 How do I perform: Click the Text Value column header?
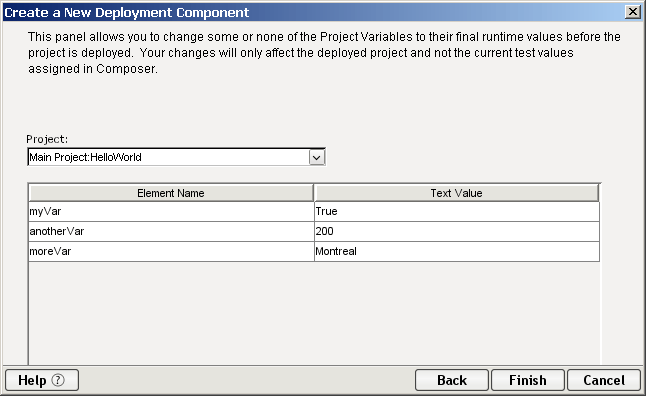(456, 193)
